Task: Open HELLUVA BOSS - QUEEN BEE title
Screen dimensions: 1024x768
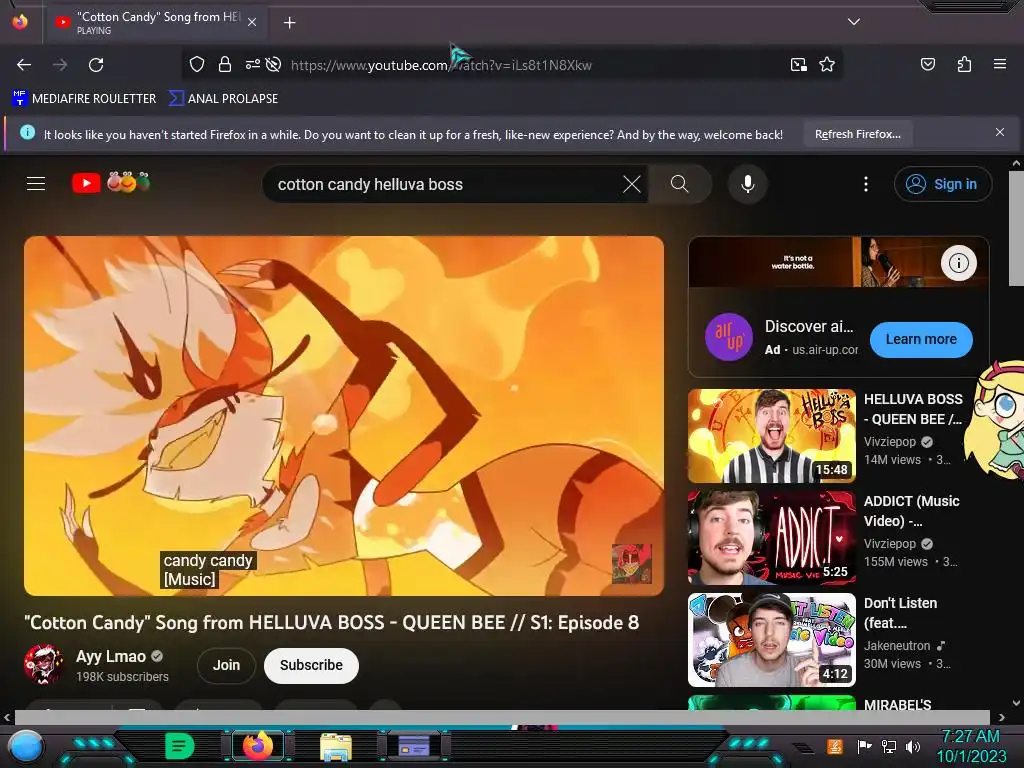Action: pyautogui.click(x=912, y=409)
